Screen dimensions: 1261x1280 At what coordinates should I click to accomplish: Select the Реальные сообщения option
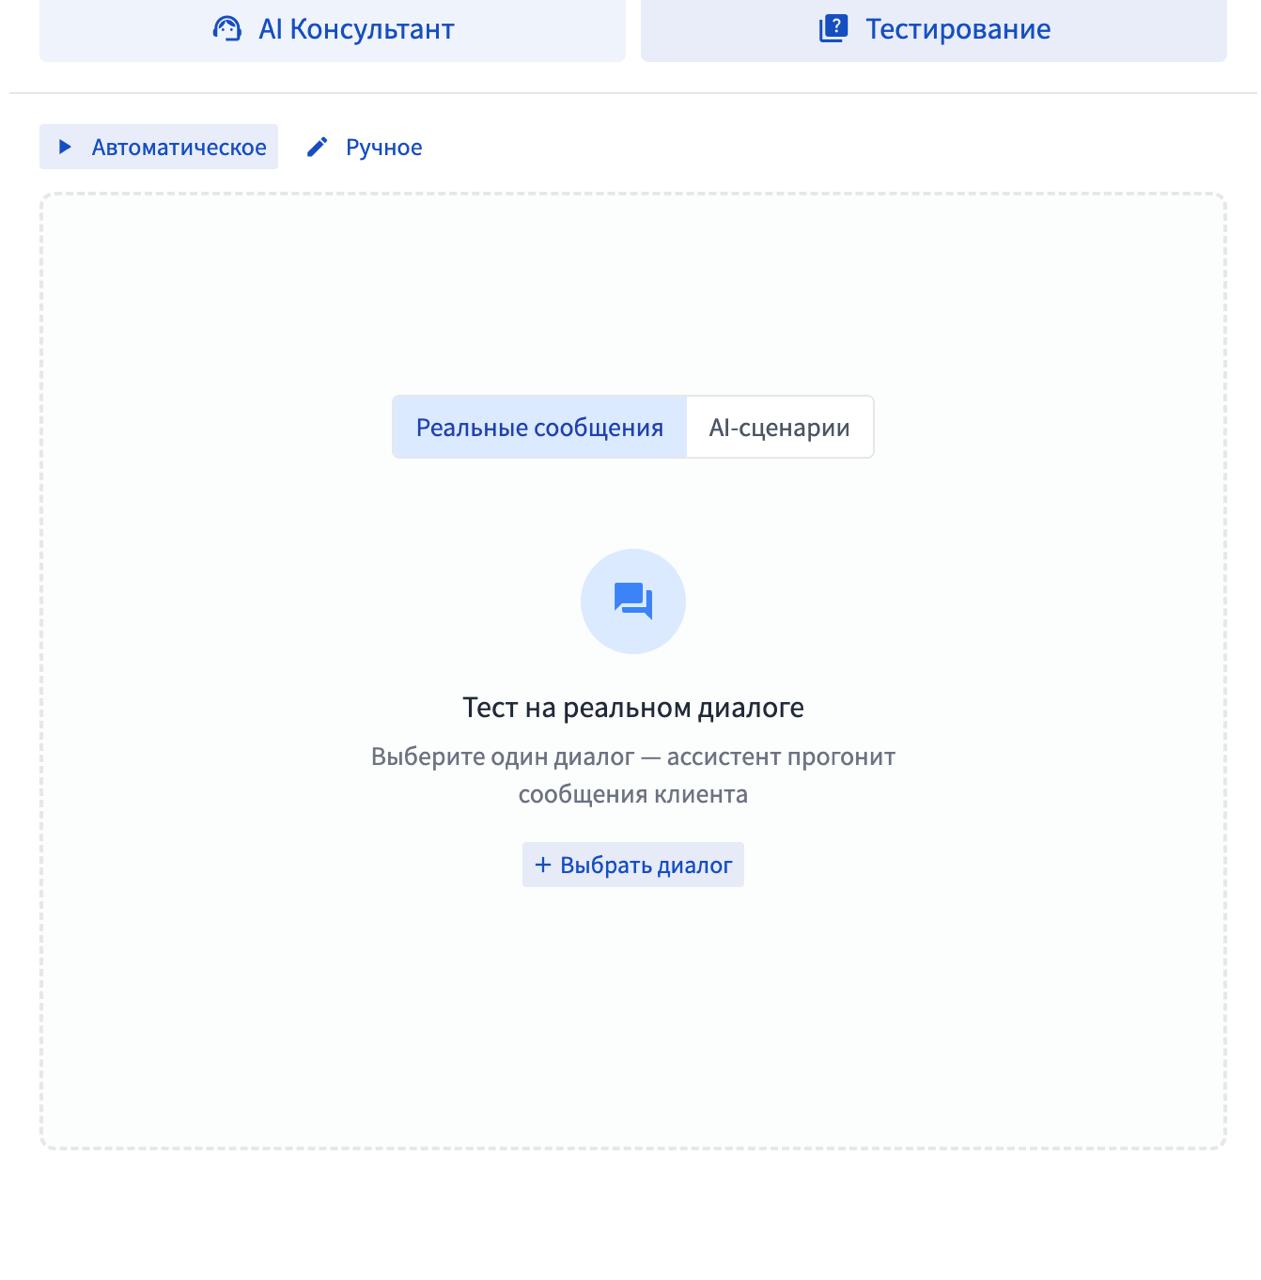(x=539, y=427)
